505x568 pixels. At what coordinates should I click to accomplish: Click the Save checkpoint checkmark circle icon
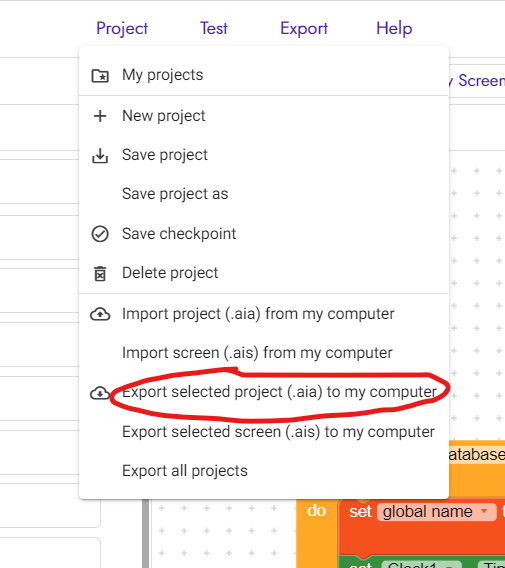[100, 234]
